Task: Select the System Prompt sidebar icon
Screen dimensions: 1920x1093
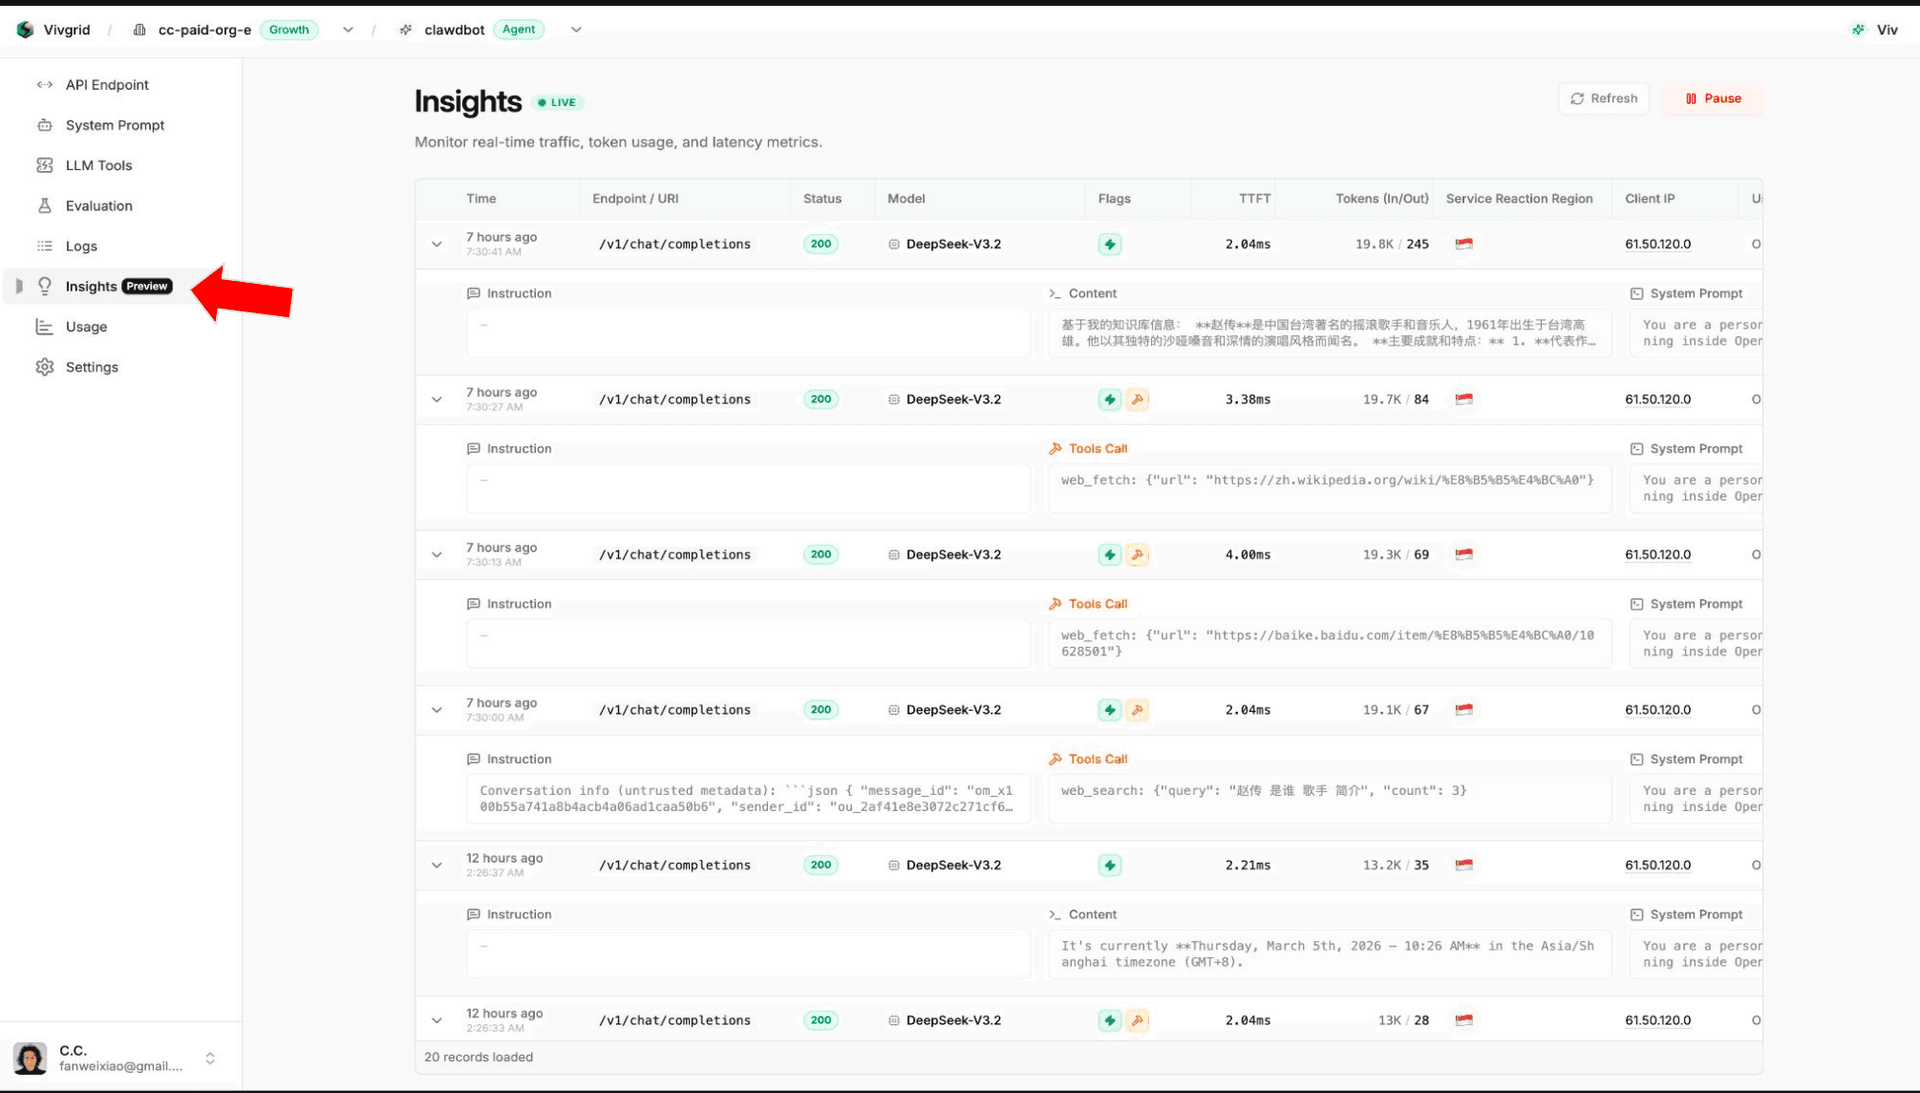Action: (x=45, y=125)
